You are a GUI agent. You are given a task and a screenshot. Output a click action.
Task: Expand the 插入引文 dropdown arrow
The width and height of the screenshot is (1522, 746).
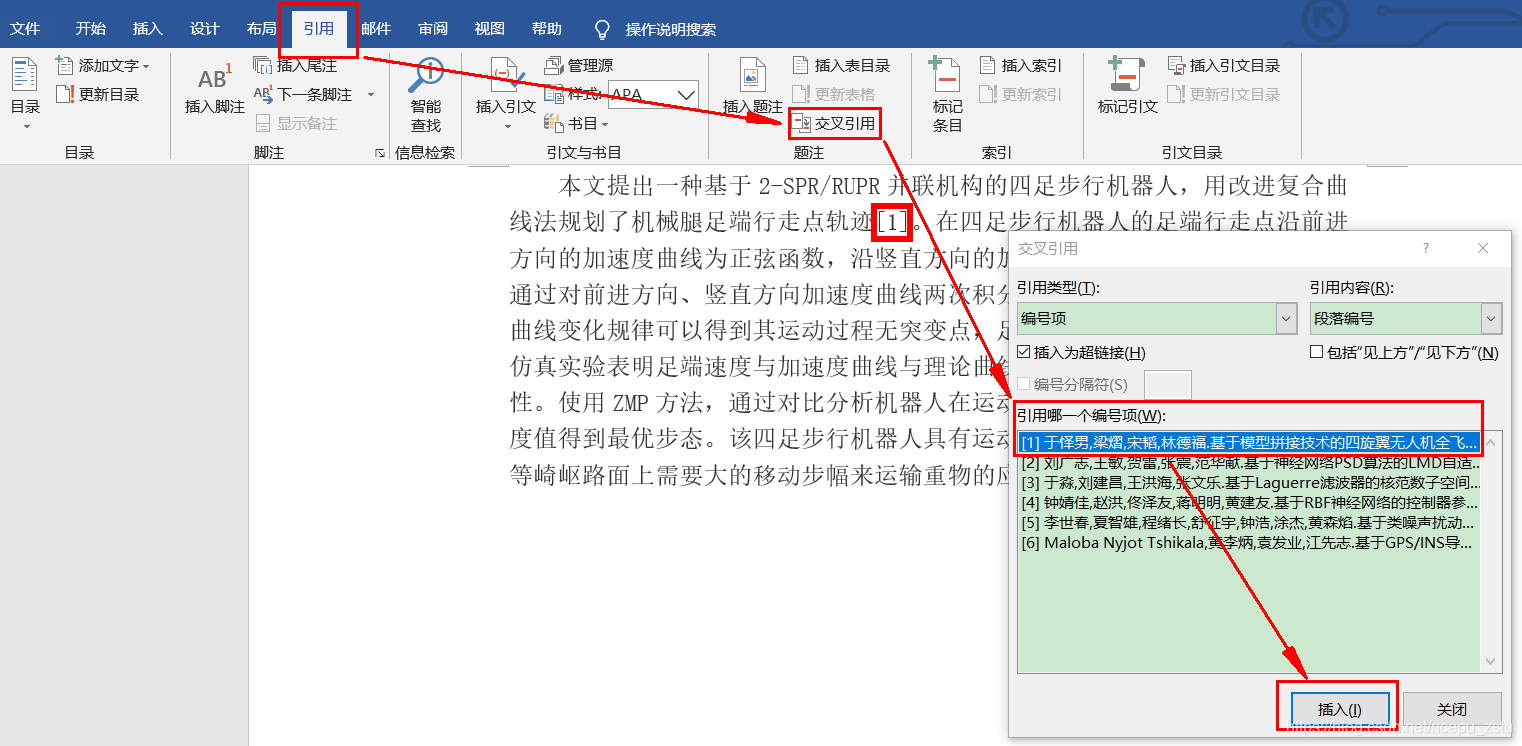507,126
